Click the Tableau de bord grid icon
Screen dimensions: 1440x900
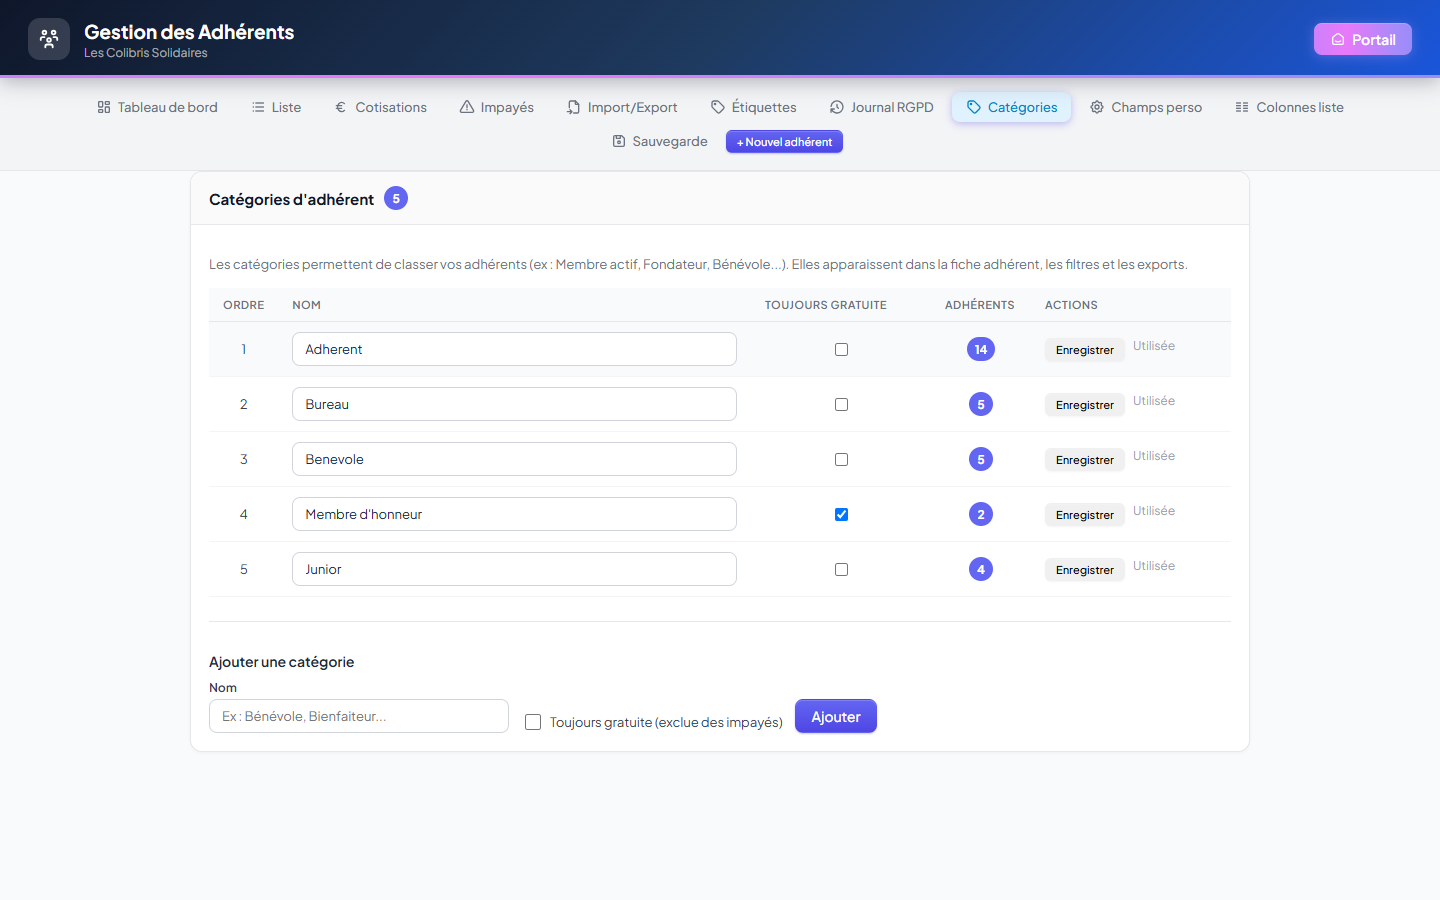click(x=104, y=107)
